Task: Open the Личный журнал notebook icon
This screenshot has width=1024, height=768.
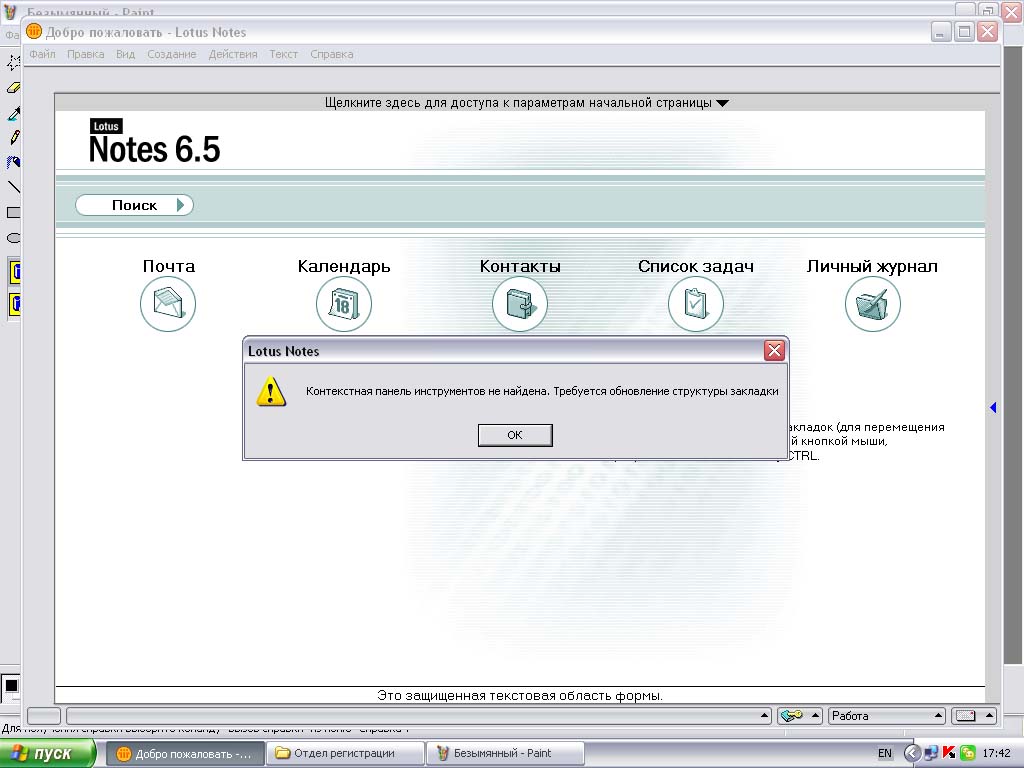Action: coord(872,304)
